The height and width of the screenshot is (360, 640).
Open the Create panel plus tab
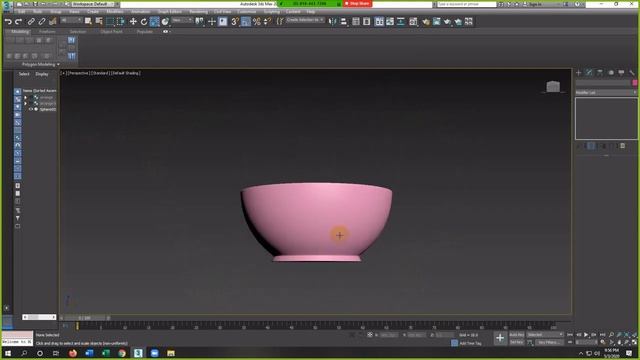coord(578,73)
